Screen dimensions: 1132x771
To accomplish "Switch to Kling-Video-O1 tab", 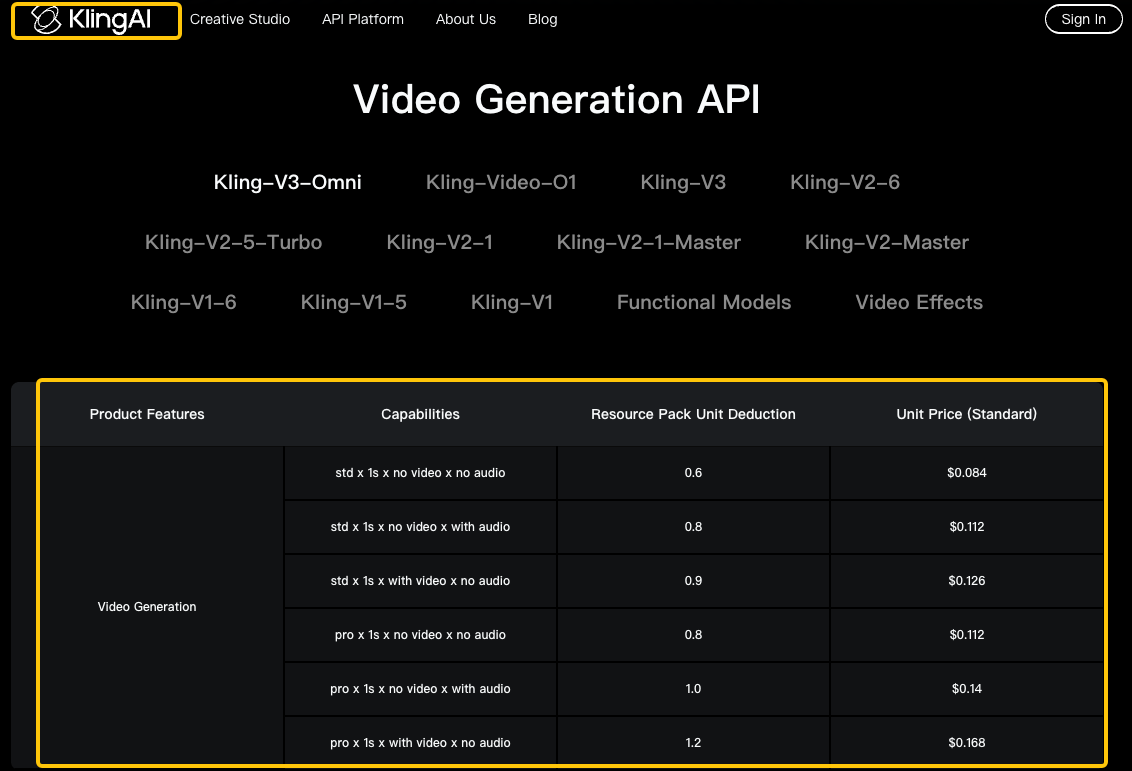I will pos(501,182).
